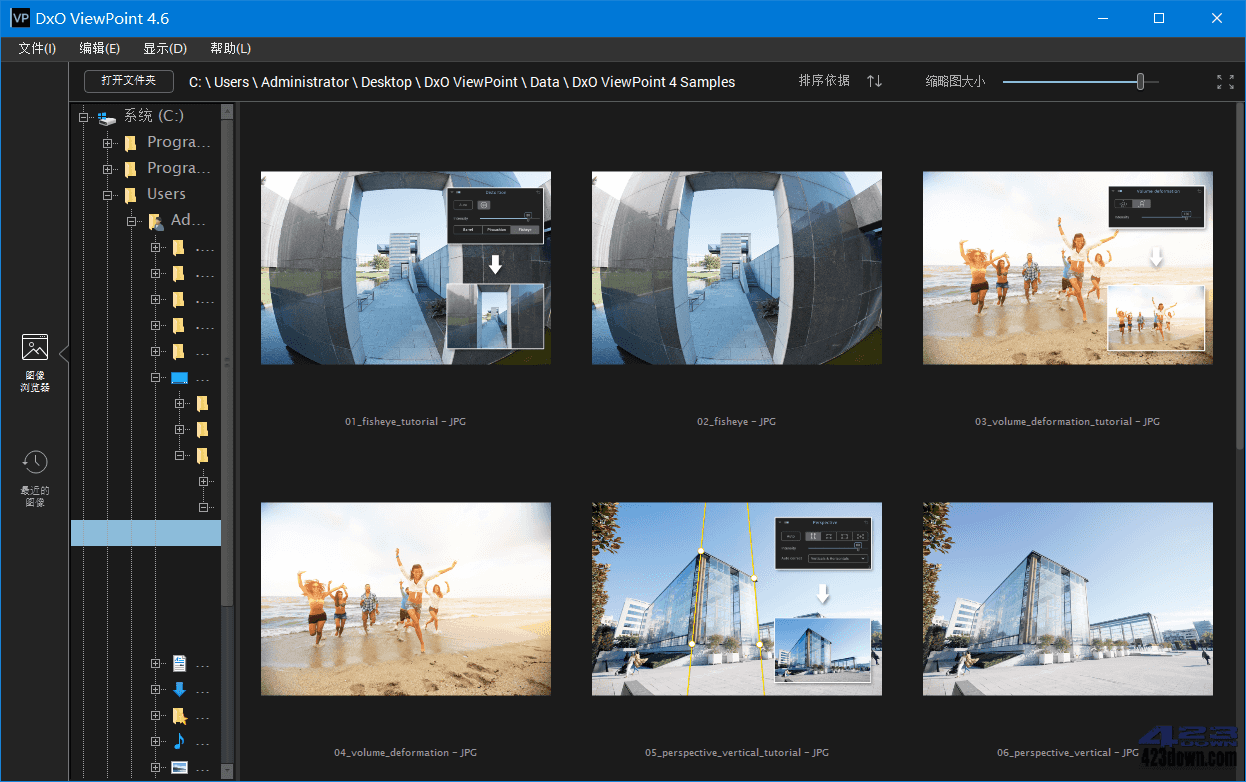Click the sort direction arrows icon
1246x782 pixels.
(x=873, y=81)
